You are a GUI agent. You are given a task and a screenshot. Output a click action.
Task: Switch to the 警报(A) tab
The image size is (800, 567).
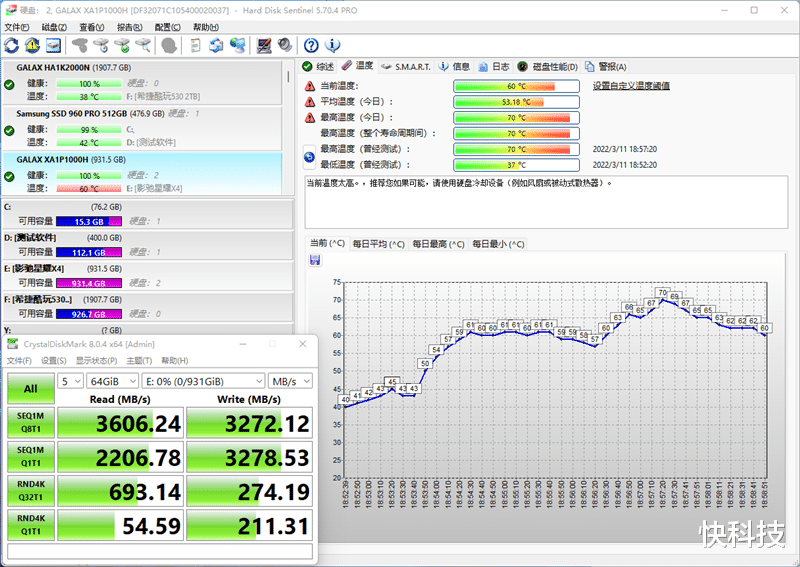pos(606,66)
